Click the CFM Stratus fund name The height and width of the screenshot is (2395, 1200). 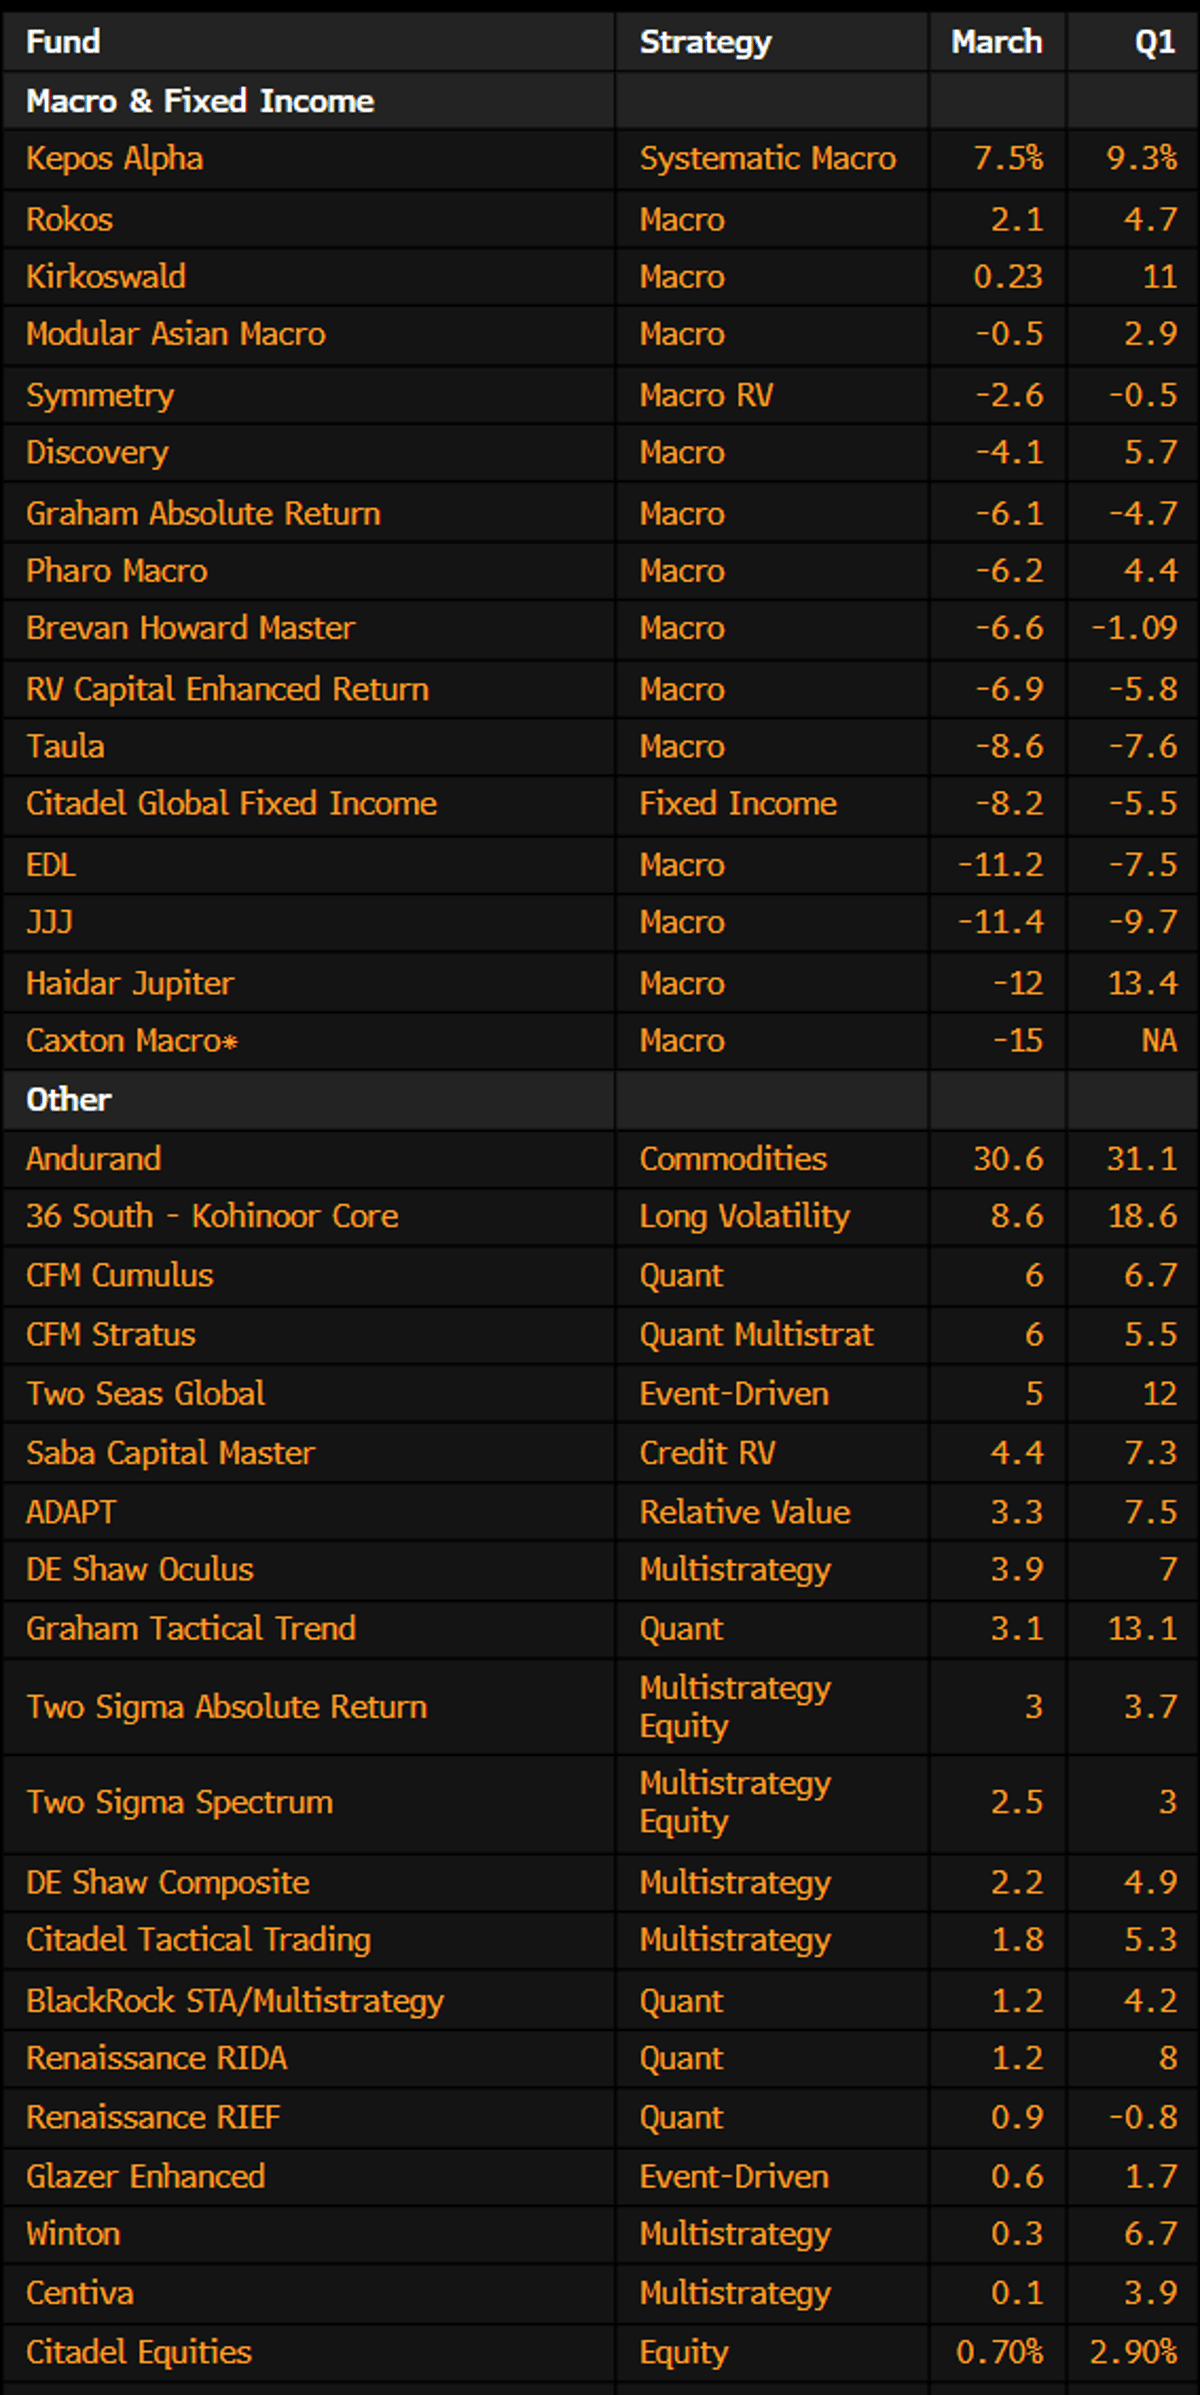(x=111, y=1334)
